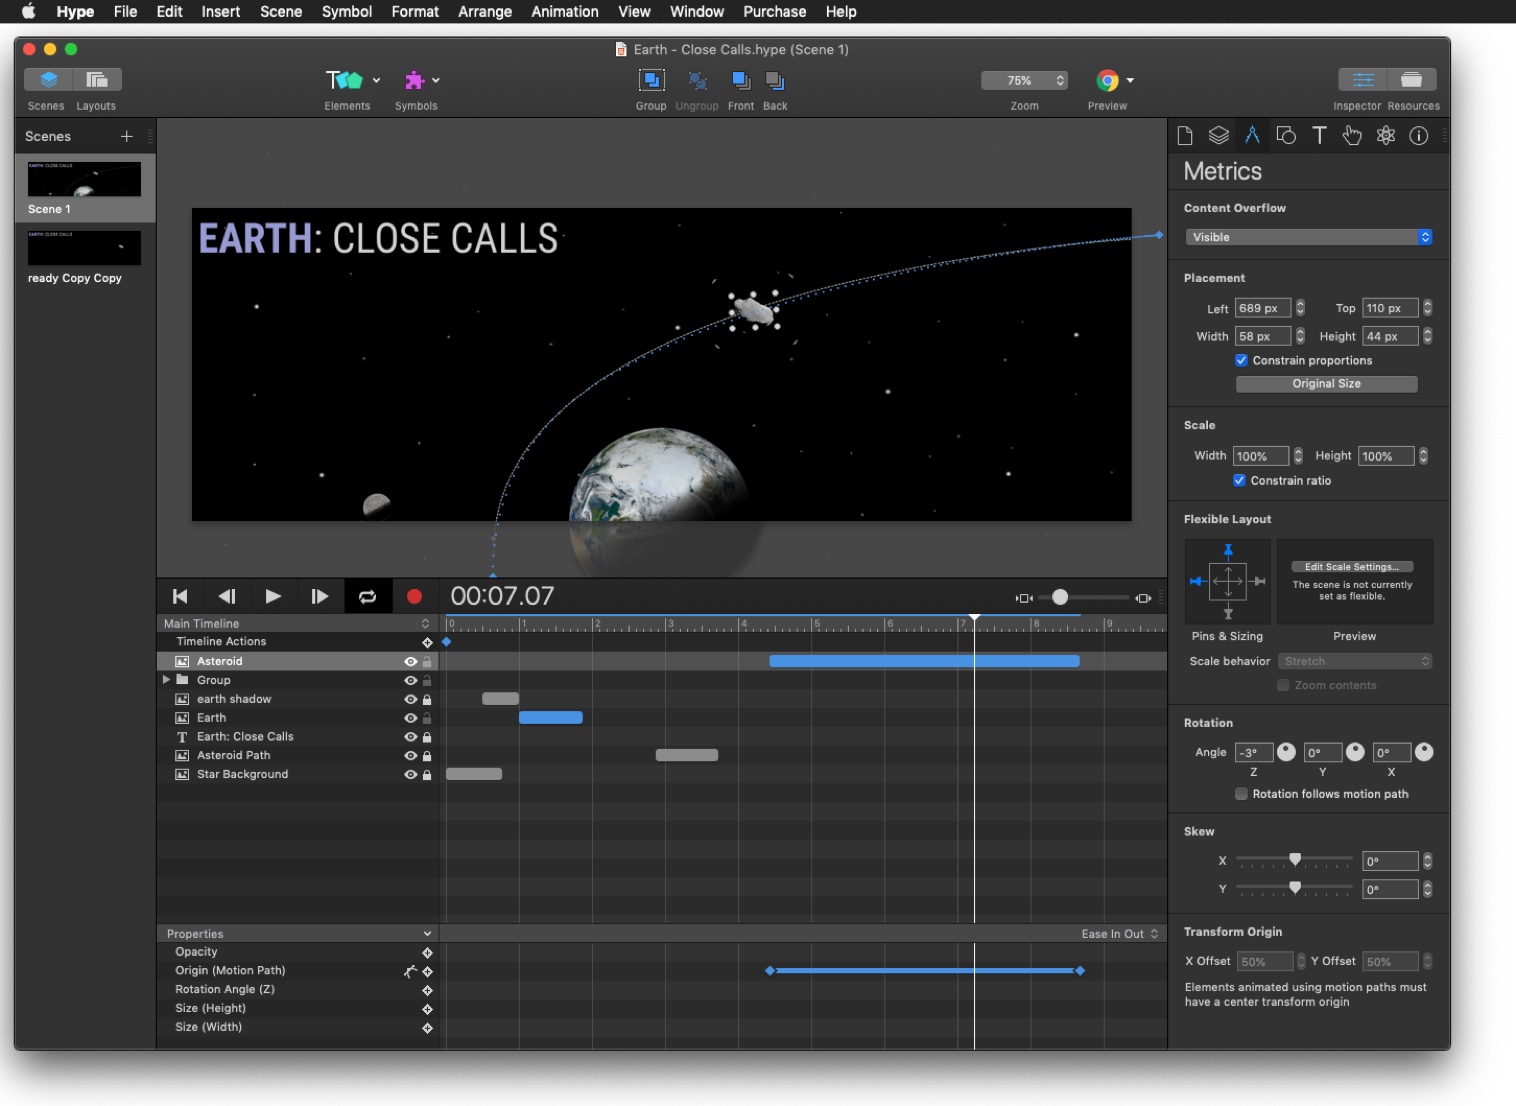Enable Rotation follows motion path
1516x1106 pixels.
(x=1241, y=794)
